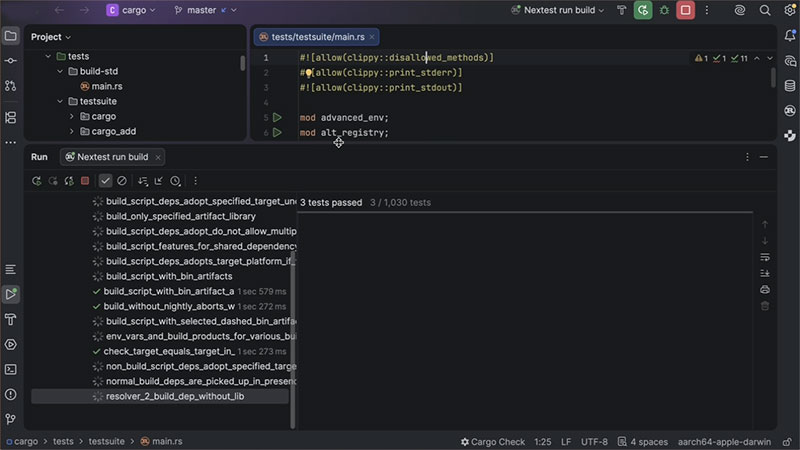Toggle Show Ignored tests filter
This screenshot has width=800, height=450.
click(122, 181)
